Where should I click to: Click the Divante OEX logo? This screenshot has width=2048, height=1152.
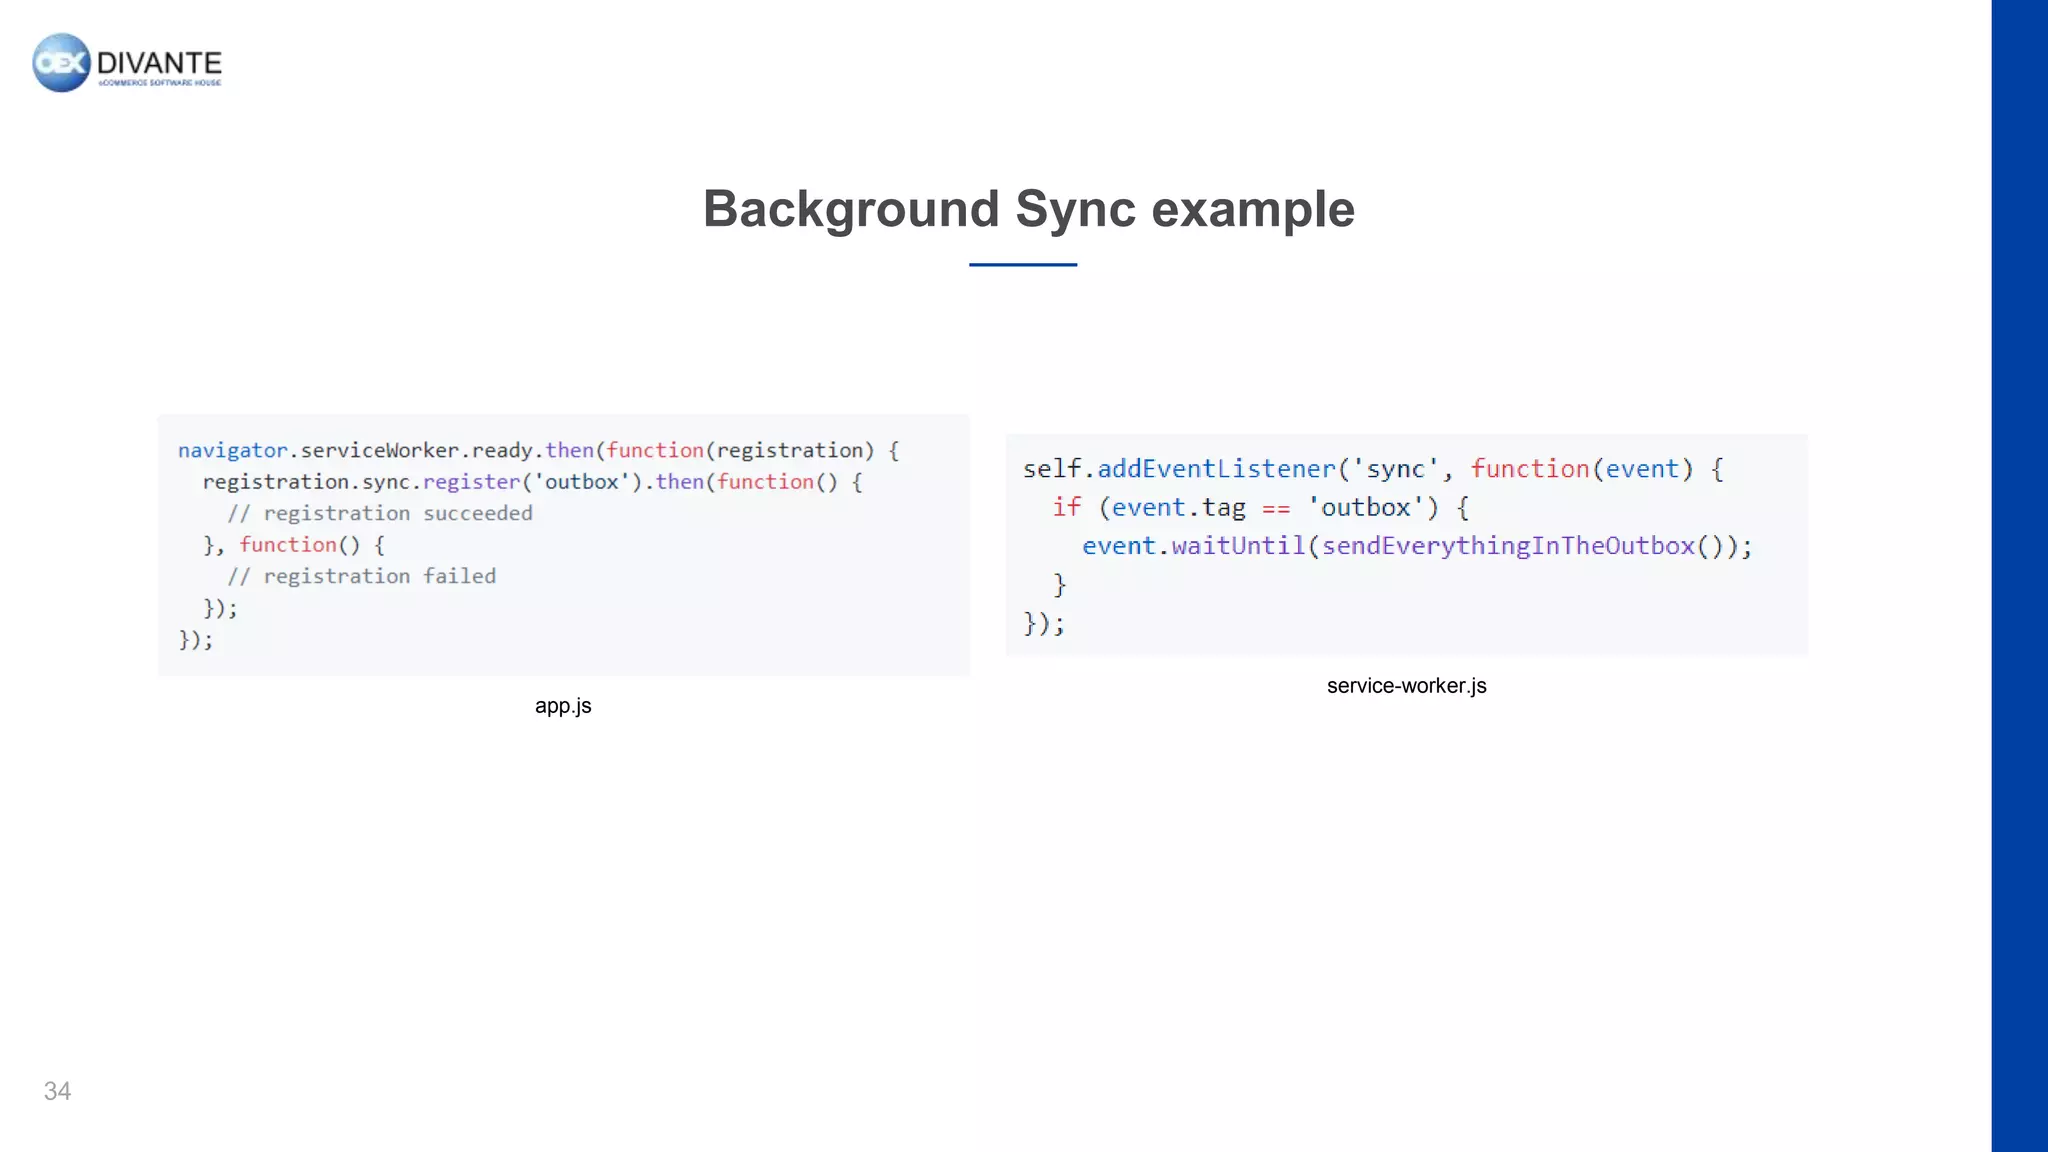pyautogui.click(x=62, y=62)
